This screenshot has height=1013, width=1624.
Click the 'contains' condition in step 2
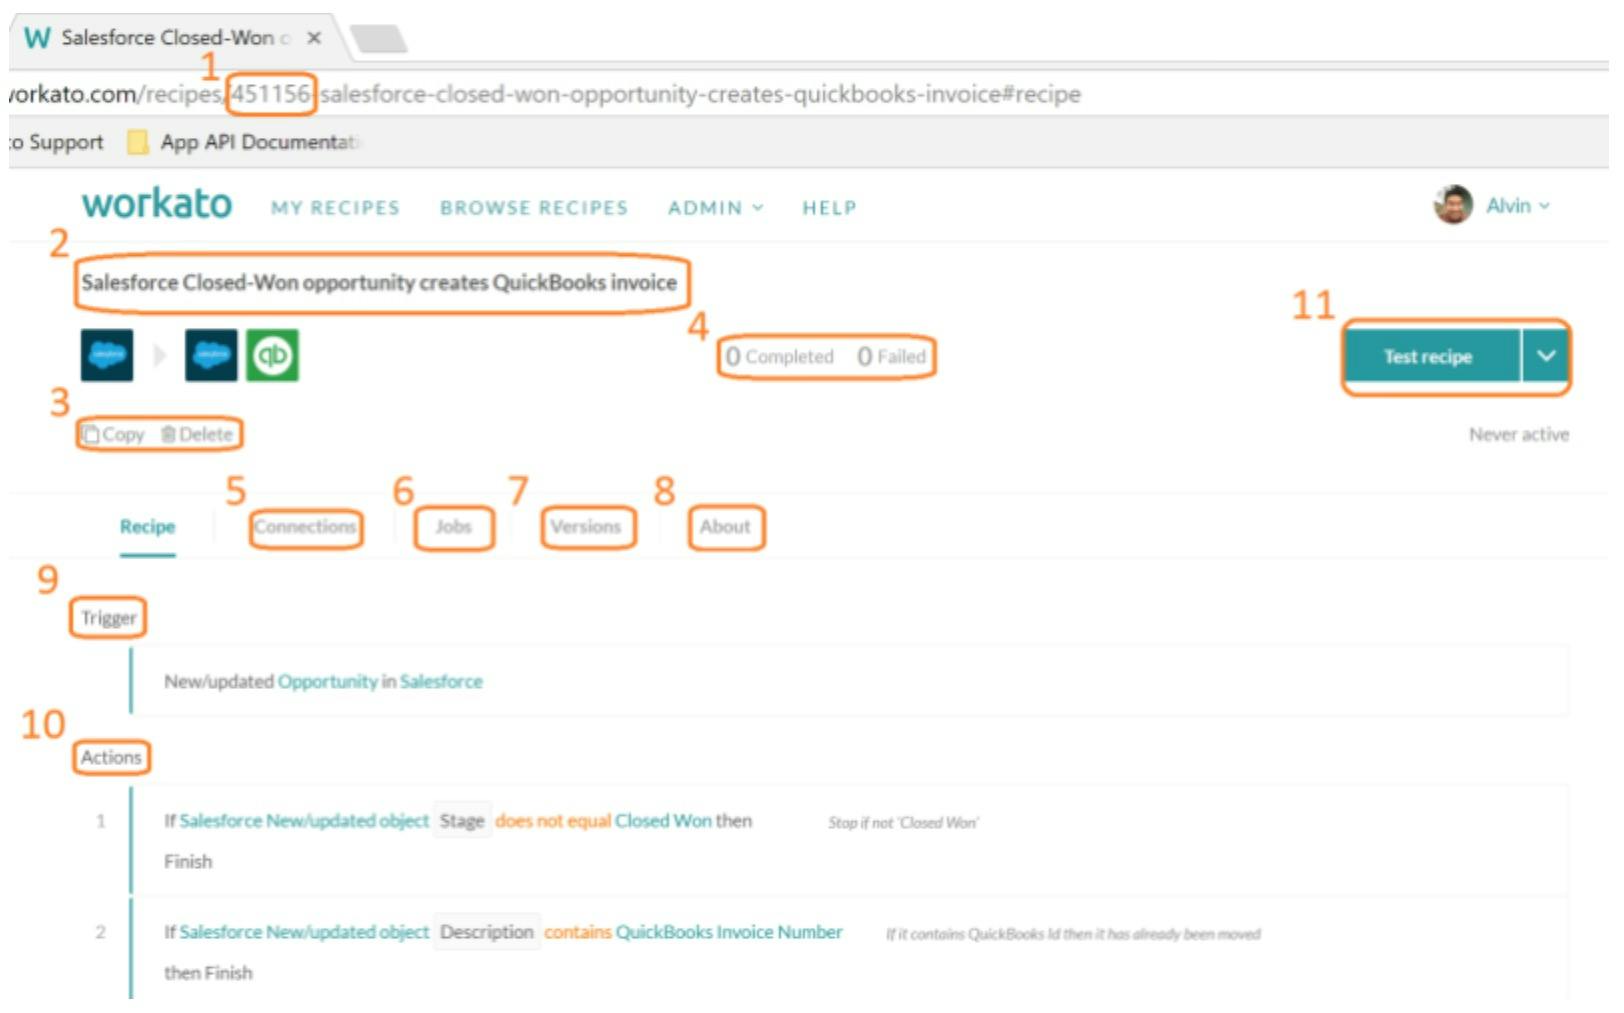pos(578,932)
